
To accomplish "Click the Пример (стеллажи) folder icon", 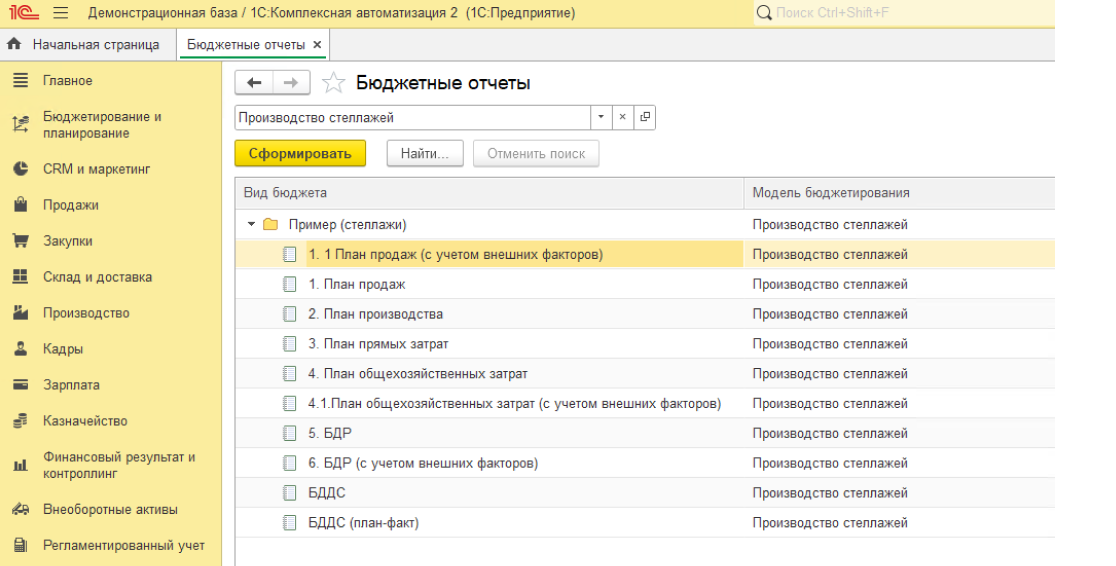I will click(270, 224).
